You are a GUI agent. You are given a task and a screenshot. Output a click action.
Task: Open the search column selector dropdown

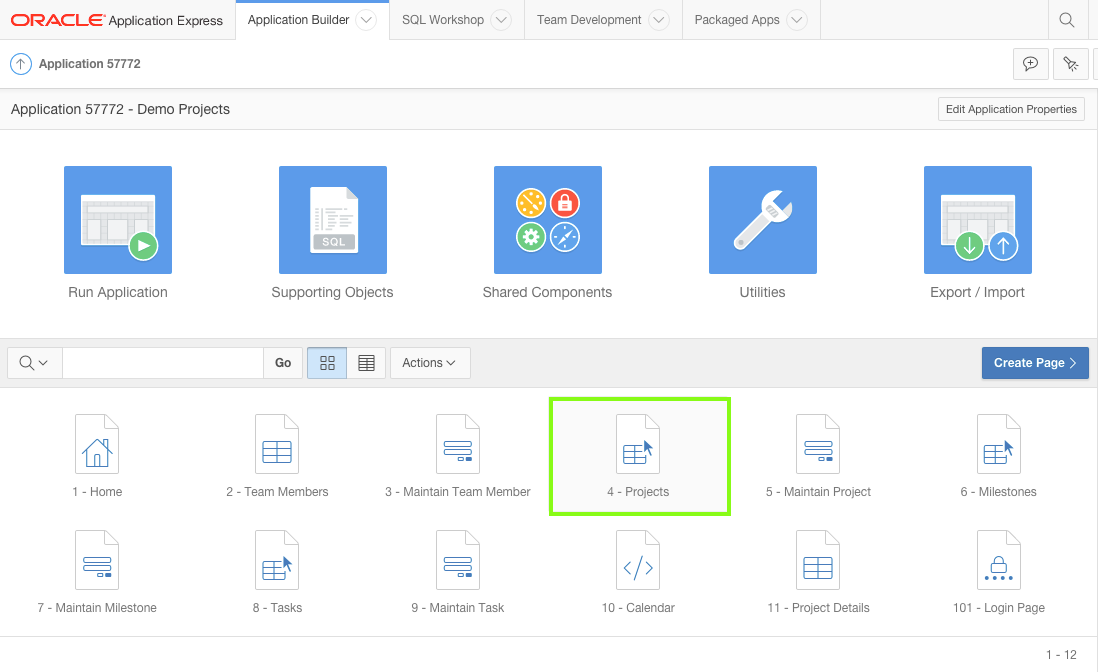tap(34, 363)
